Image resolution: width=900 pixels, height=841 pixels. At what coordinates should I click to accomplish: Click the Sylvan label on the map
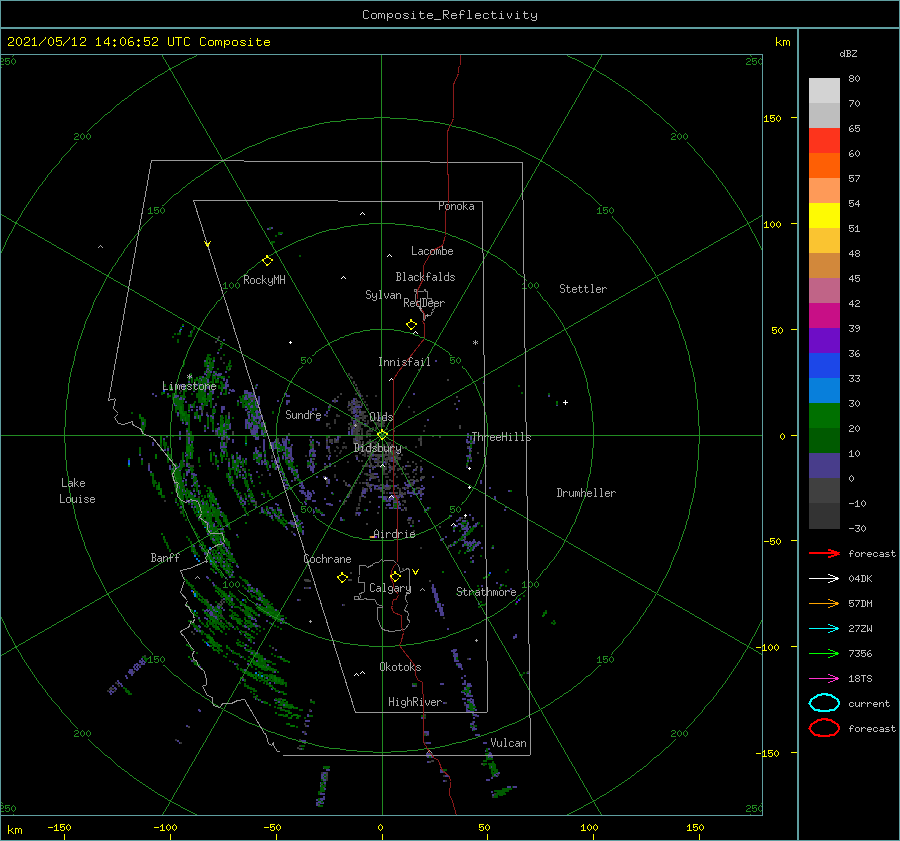click(x=383, y=295)
